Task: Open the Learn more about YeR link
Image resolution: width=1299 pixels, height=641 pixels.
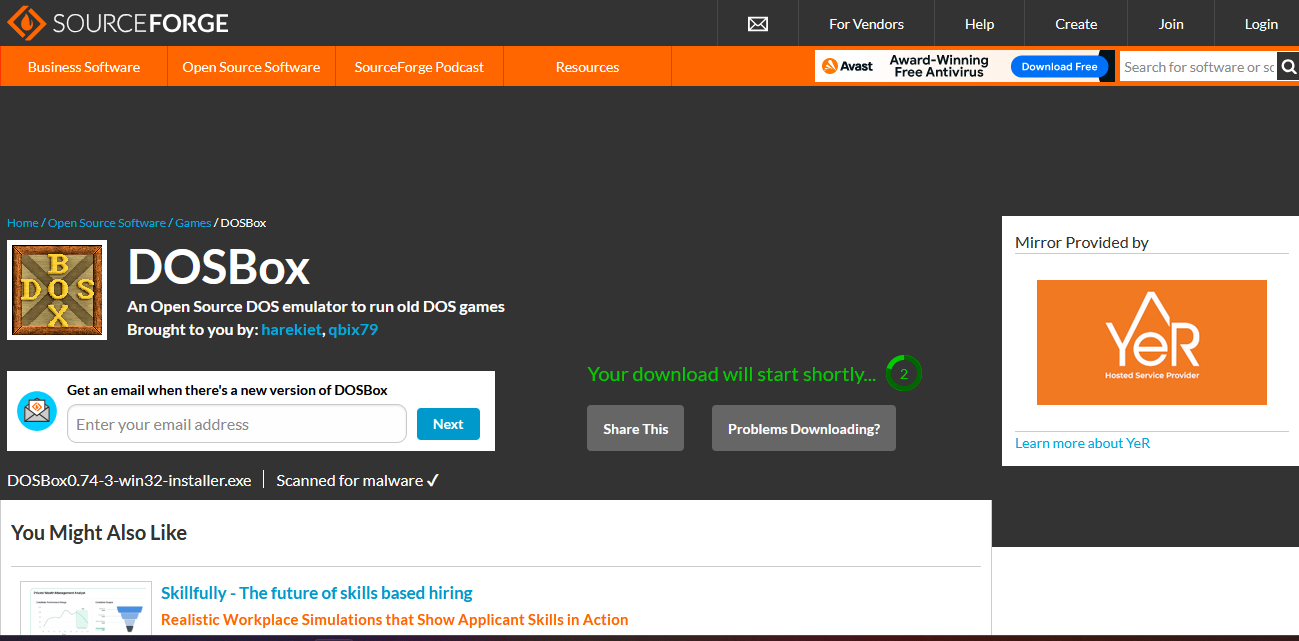Action: 1082,443
